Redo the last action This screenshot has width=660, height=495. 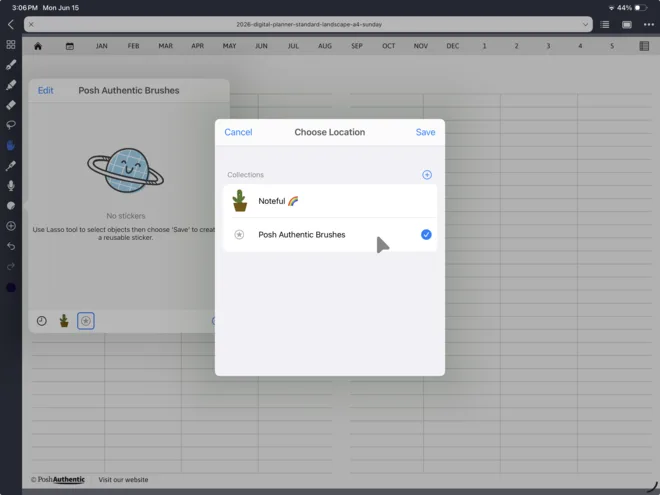coord(11,266)
